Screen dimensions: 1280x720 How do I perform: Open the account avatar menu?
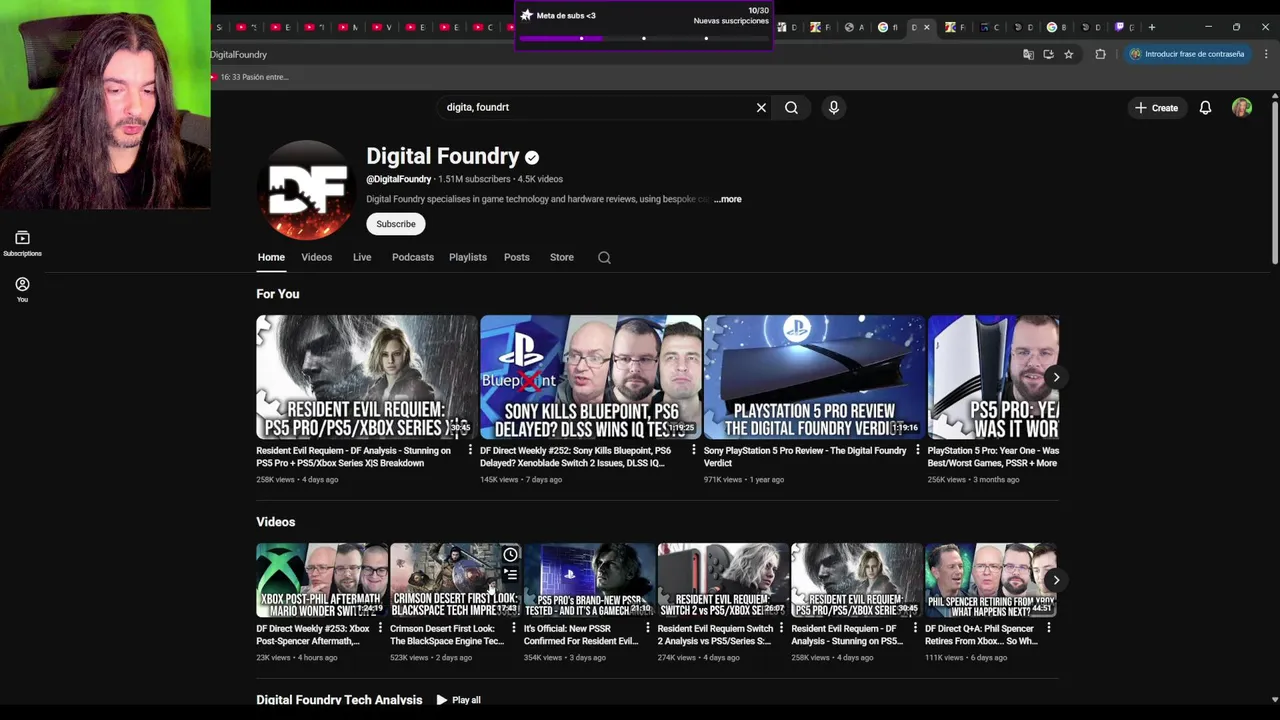tap(1242, 107)
